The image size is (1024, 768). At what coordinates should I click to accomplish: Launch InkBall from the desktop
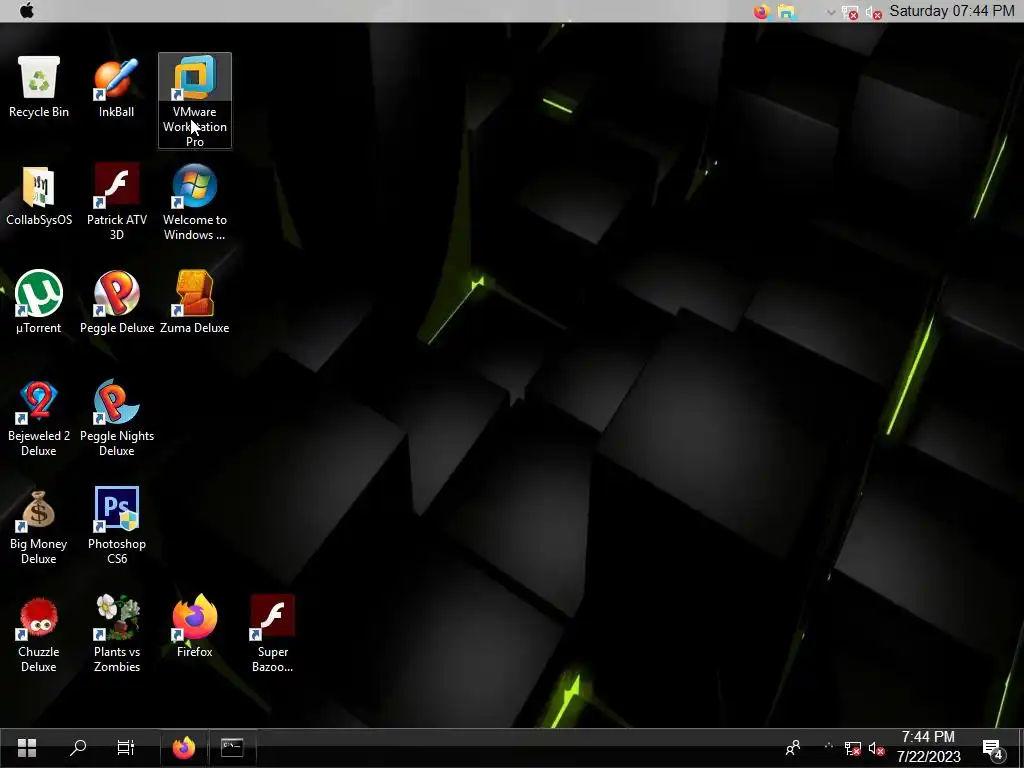pyautogui.click(x=116, y=87)
